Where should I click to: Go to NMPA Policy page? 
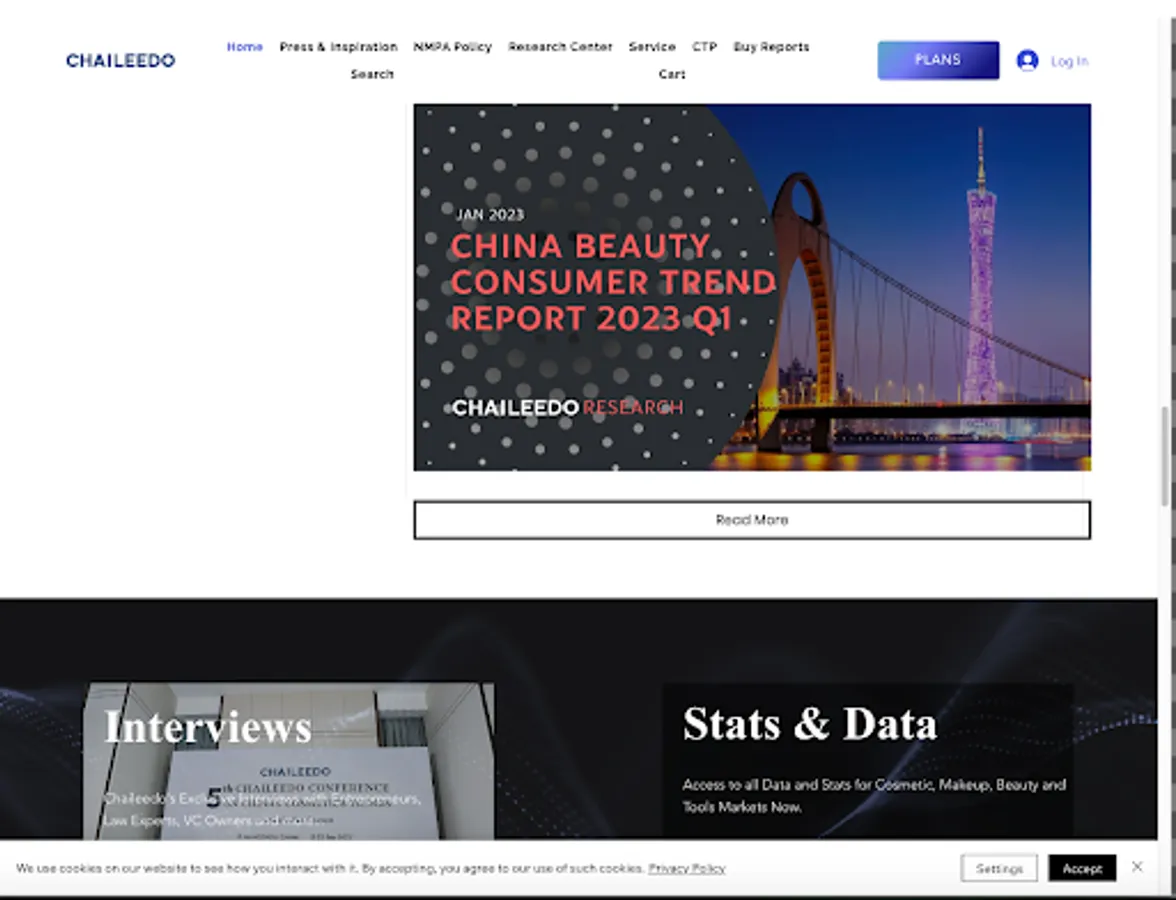452,46
